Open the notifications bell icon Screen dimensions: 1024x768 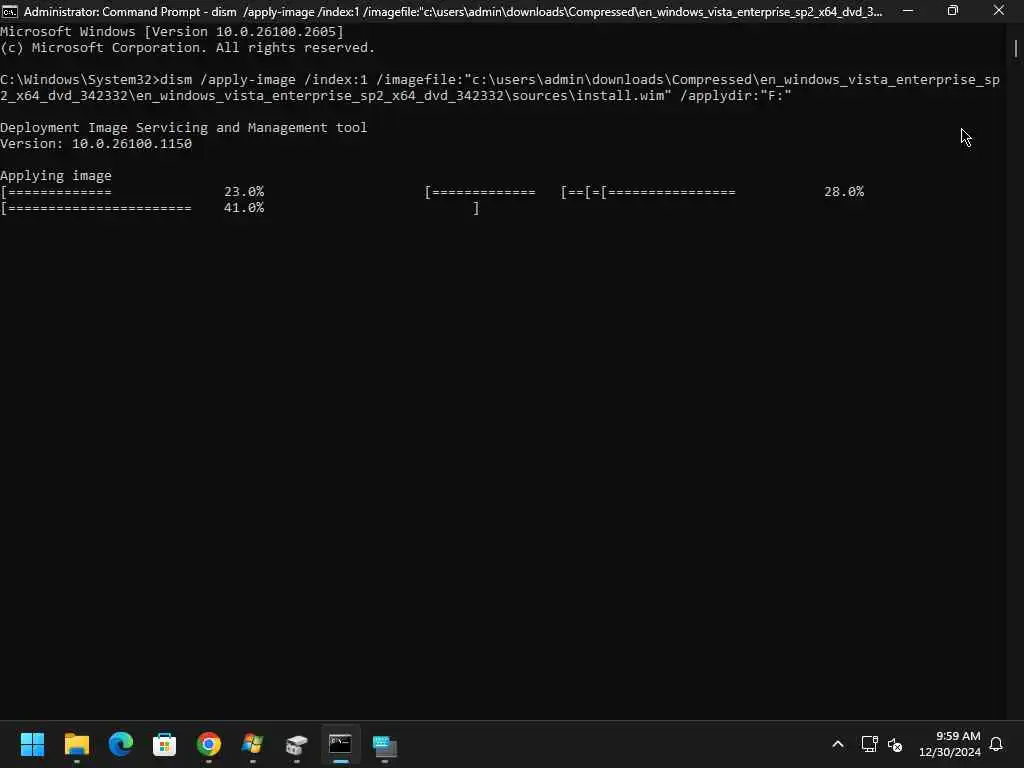(996, 744)
